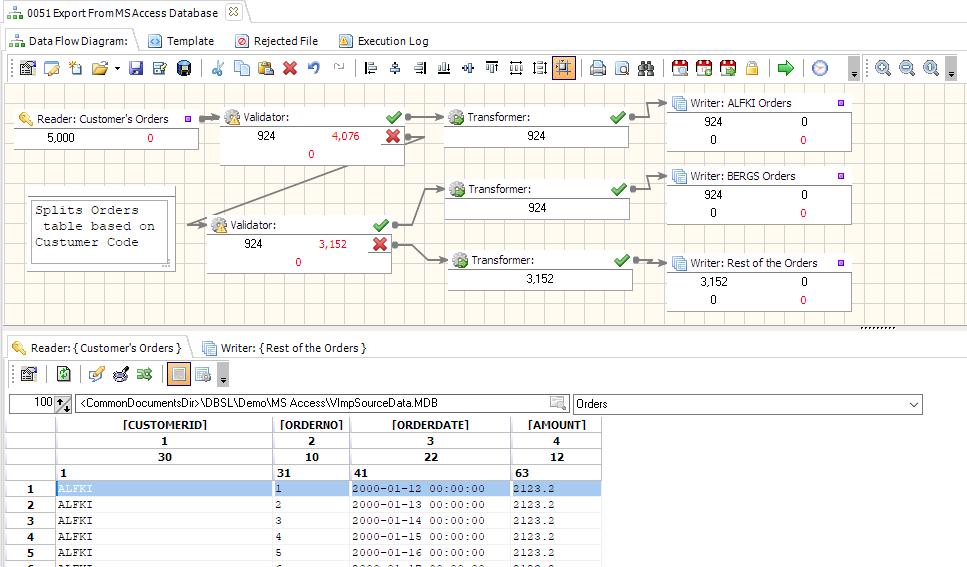The width and height of the screenshot is (967, 567).
Task: Open the dropdown arrow next to Open folder
Action: [117, 68]
